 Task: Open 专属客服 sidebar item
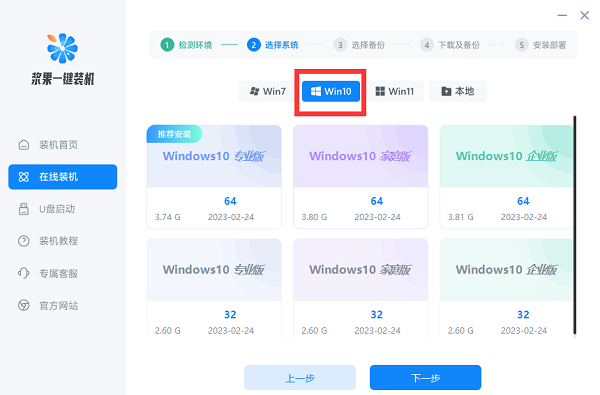[63, 273]
